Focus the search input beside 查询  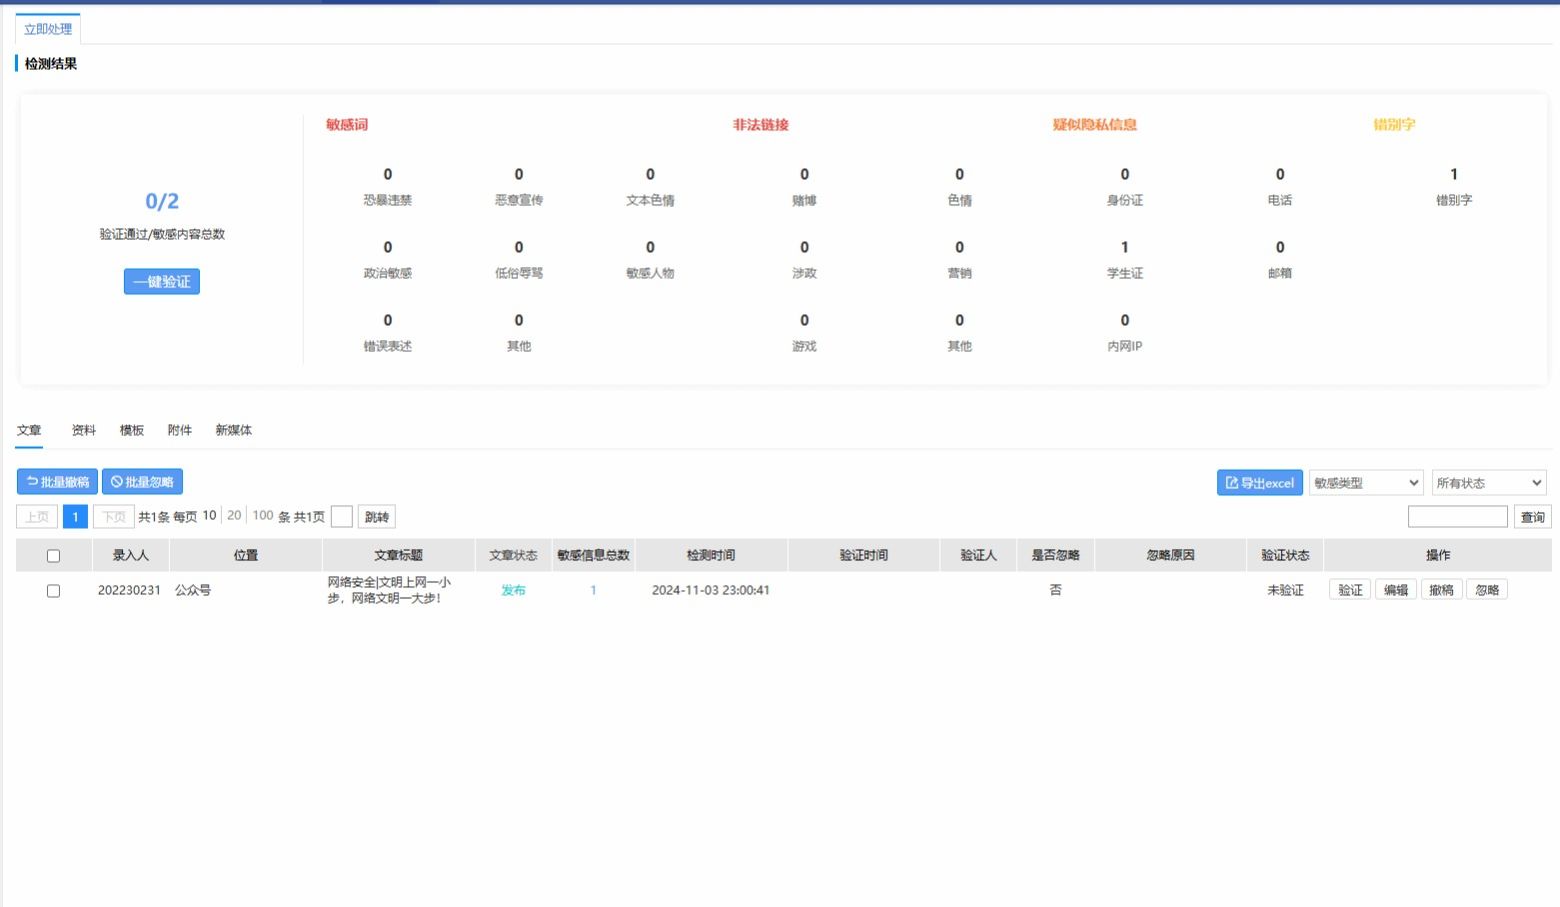pos(1457,517)
